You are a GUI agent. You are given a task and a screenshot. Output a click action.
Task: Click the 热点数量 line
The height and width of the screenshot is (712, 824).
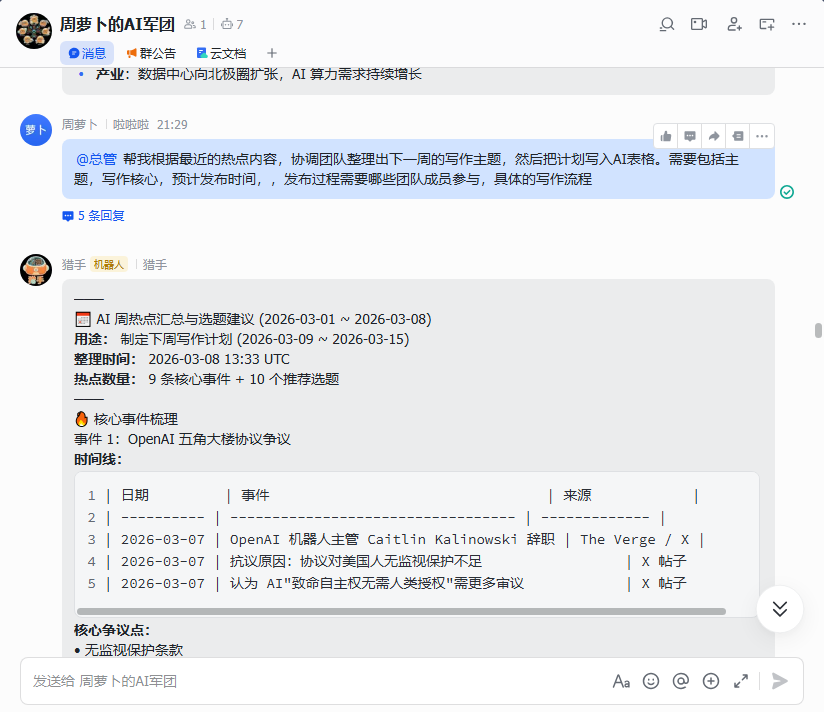[207, 379]
